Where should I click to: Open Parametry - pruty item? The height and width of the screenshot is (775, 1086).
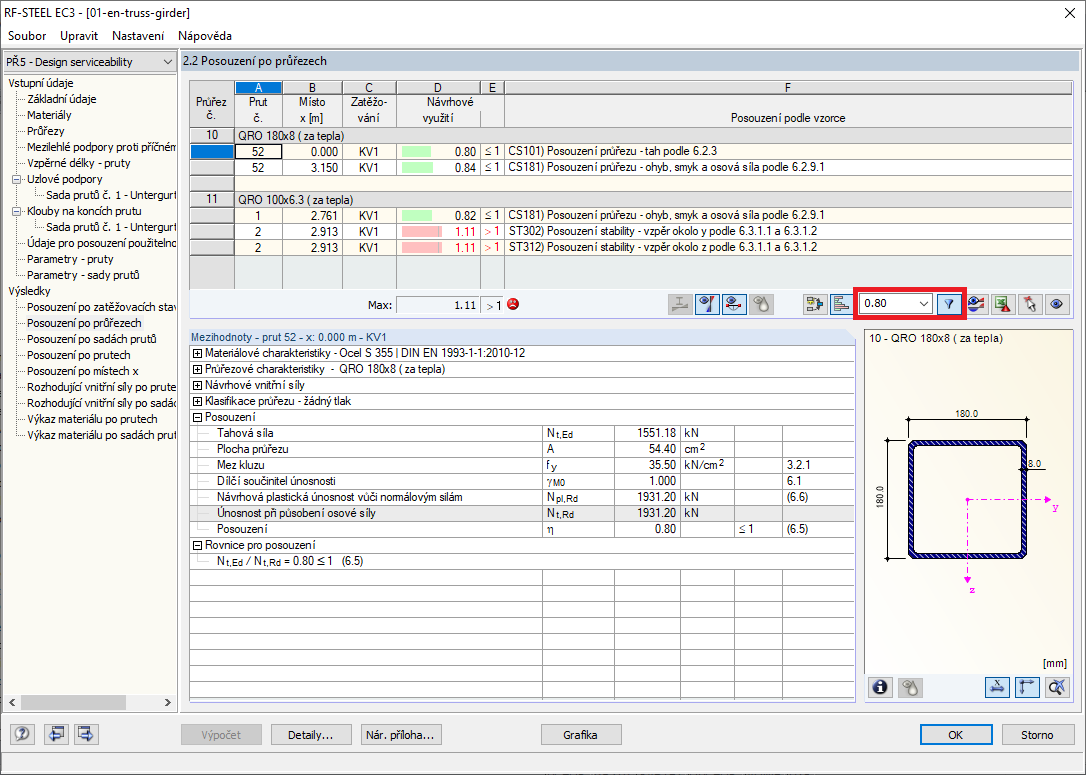(x=70, y=259)
